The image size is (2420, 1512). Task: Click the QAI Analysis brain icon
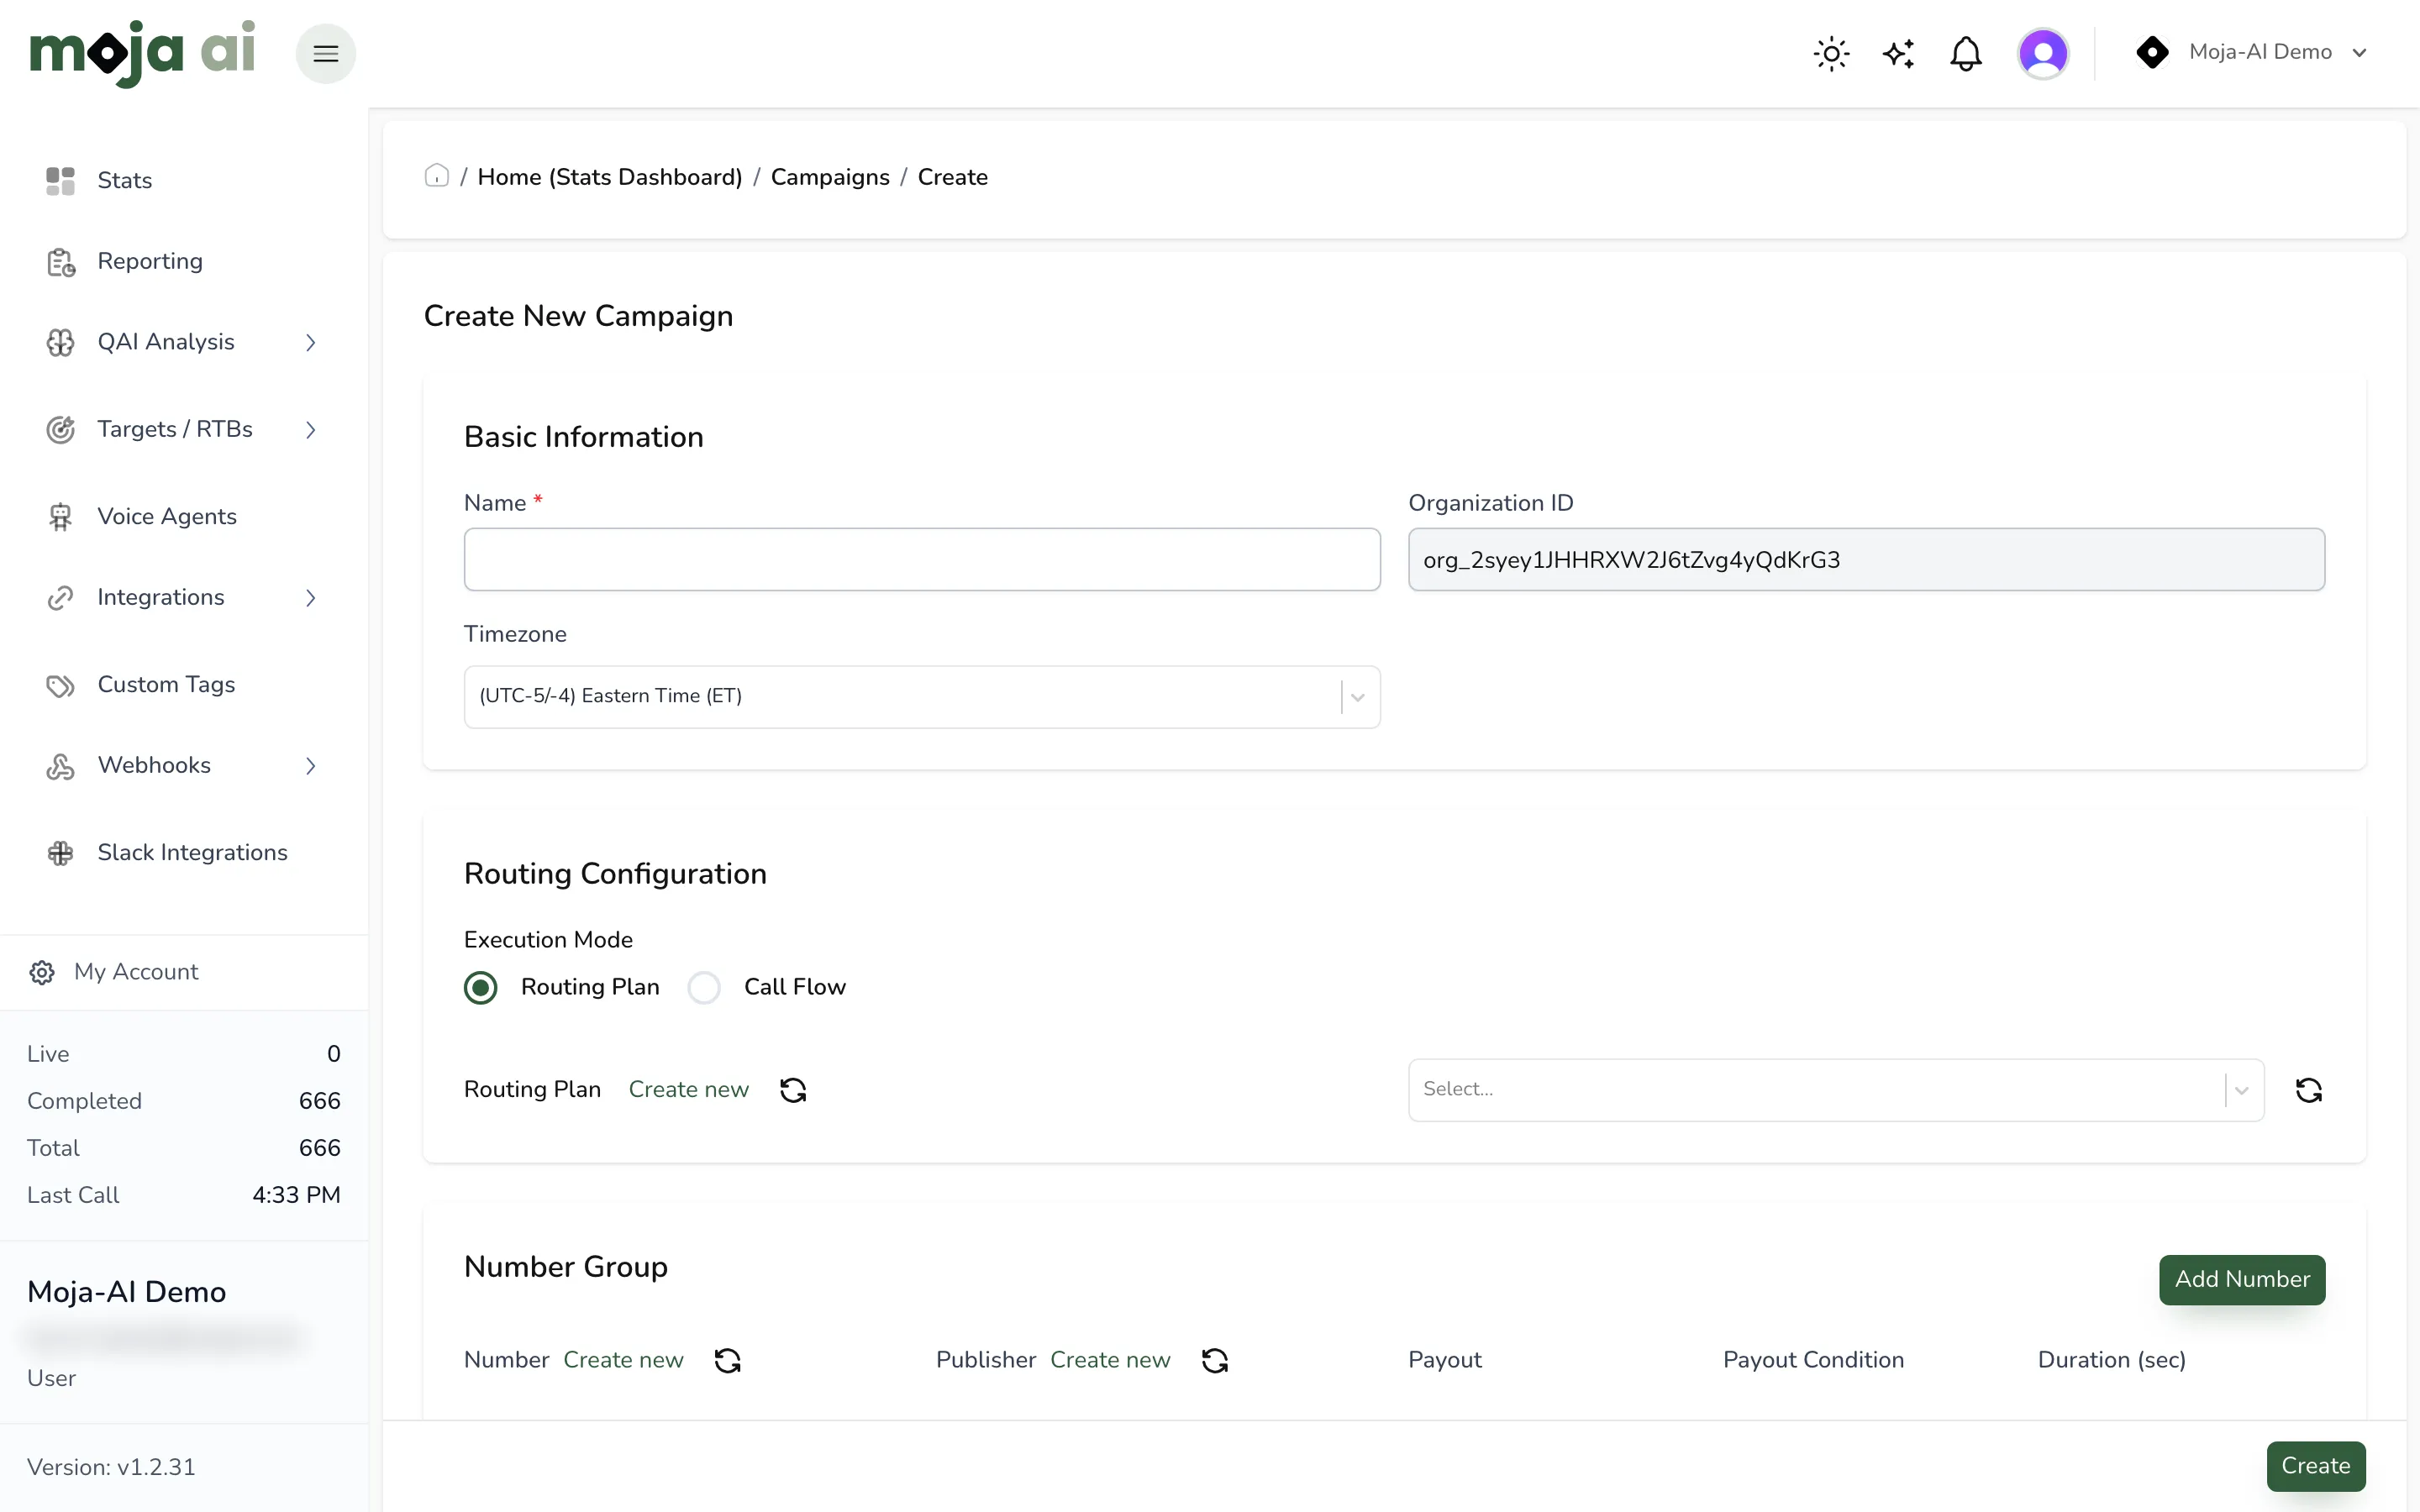(60, 342)
